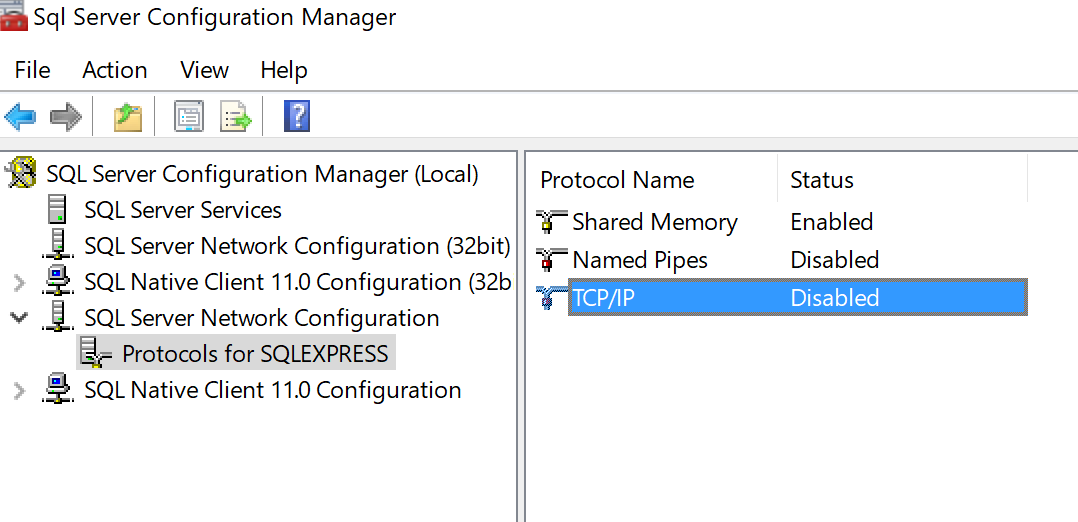Select the SQL Server Network Configuration label
Image resolution: width=1078 pixels, height=522 pixels.
[x=261, y=318]
